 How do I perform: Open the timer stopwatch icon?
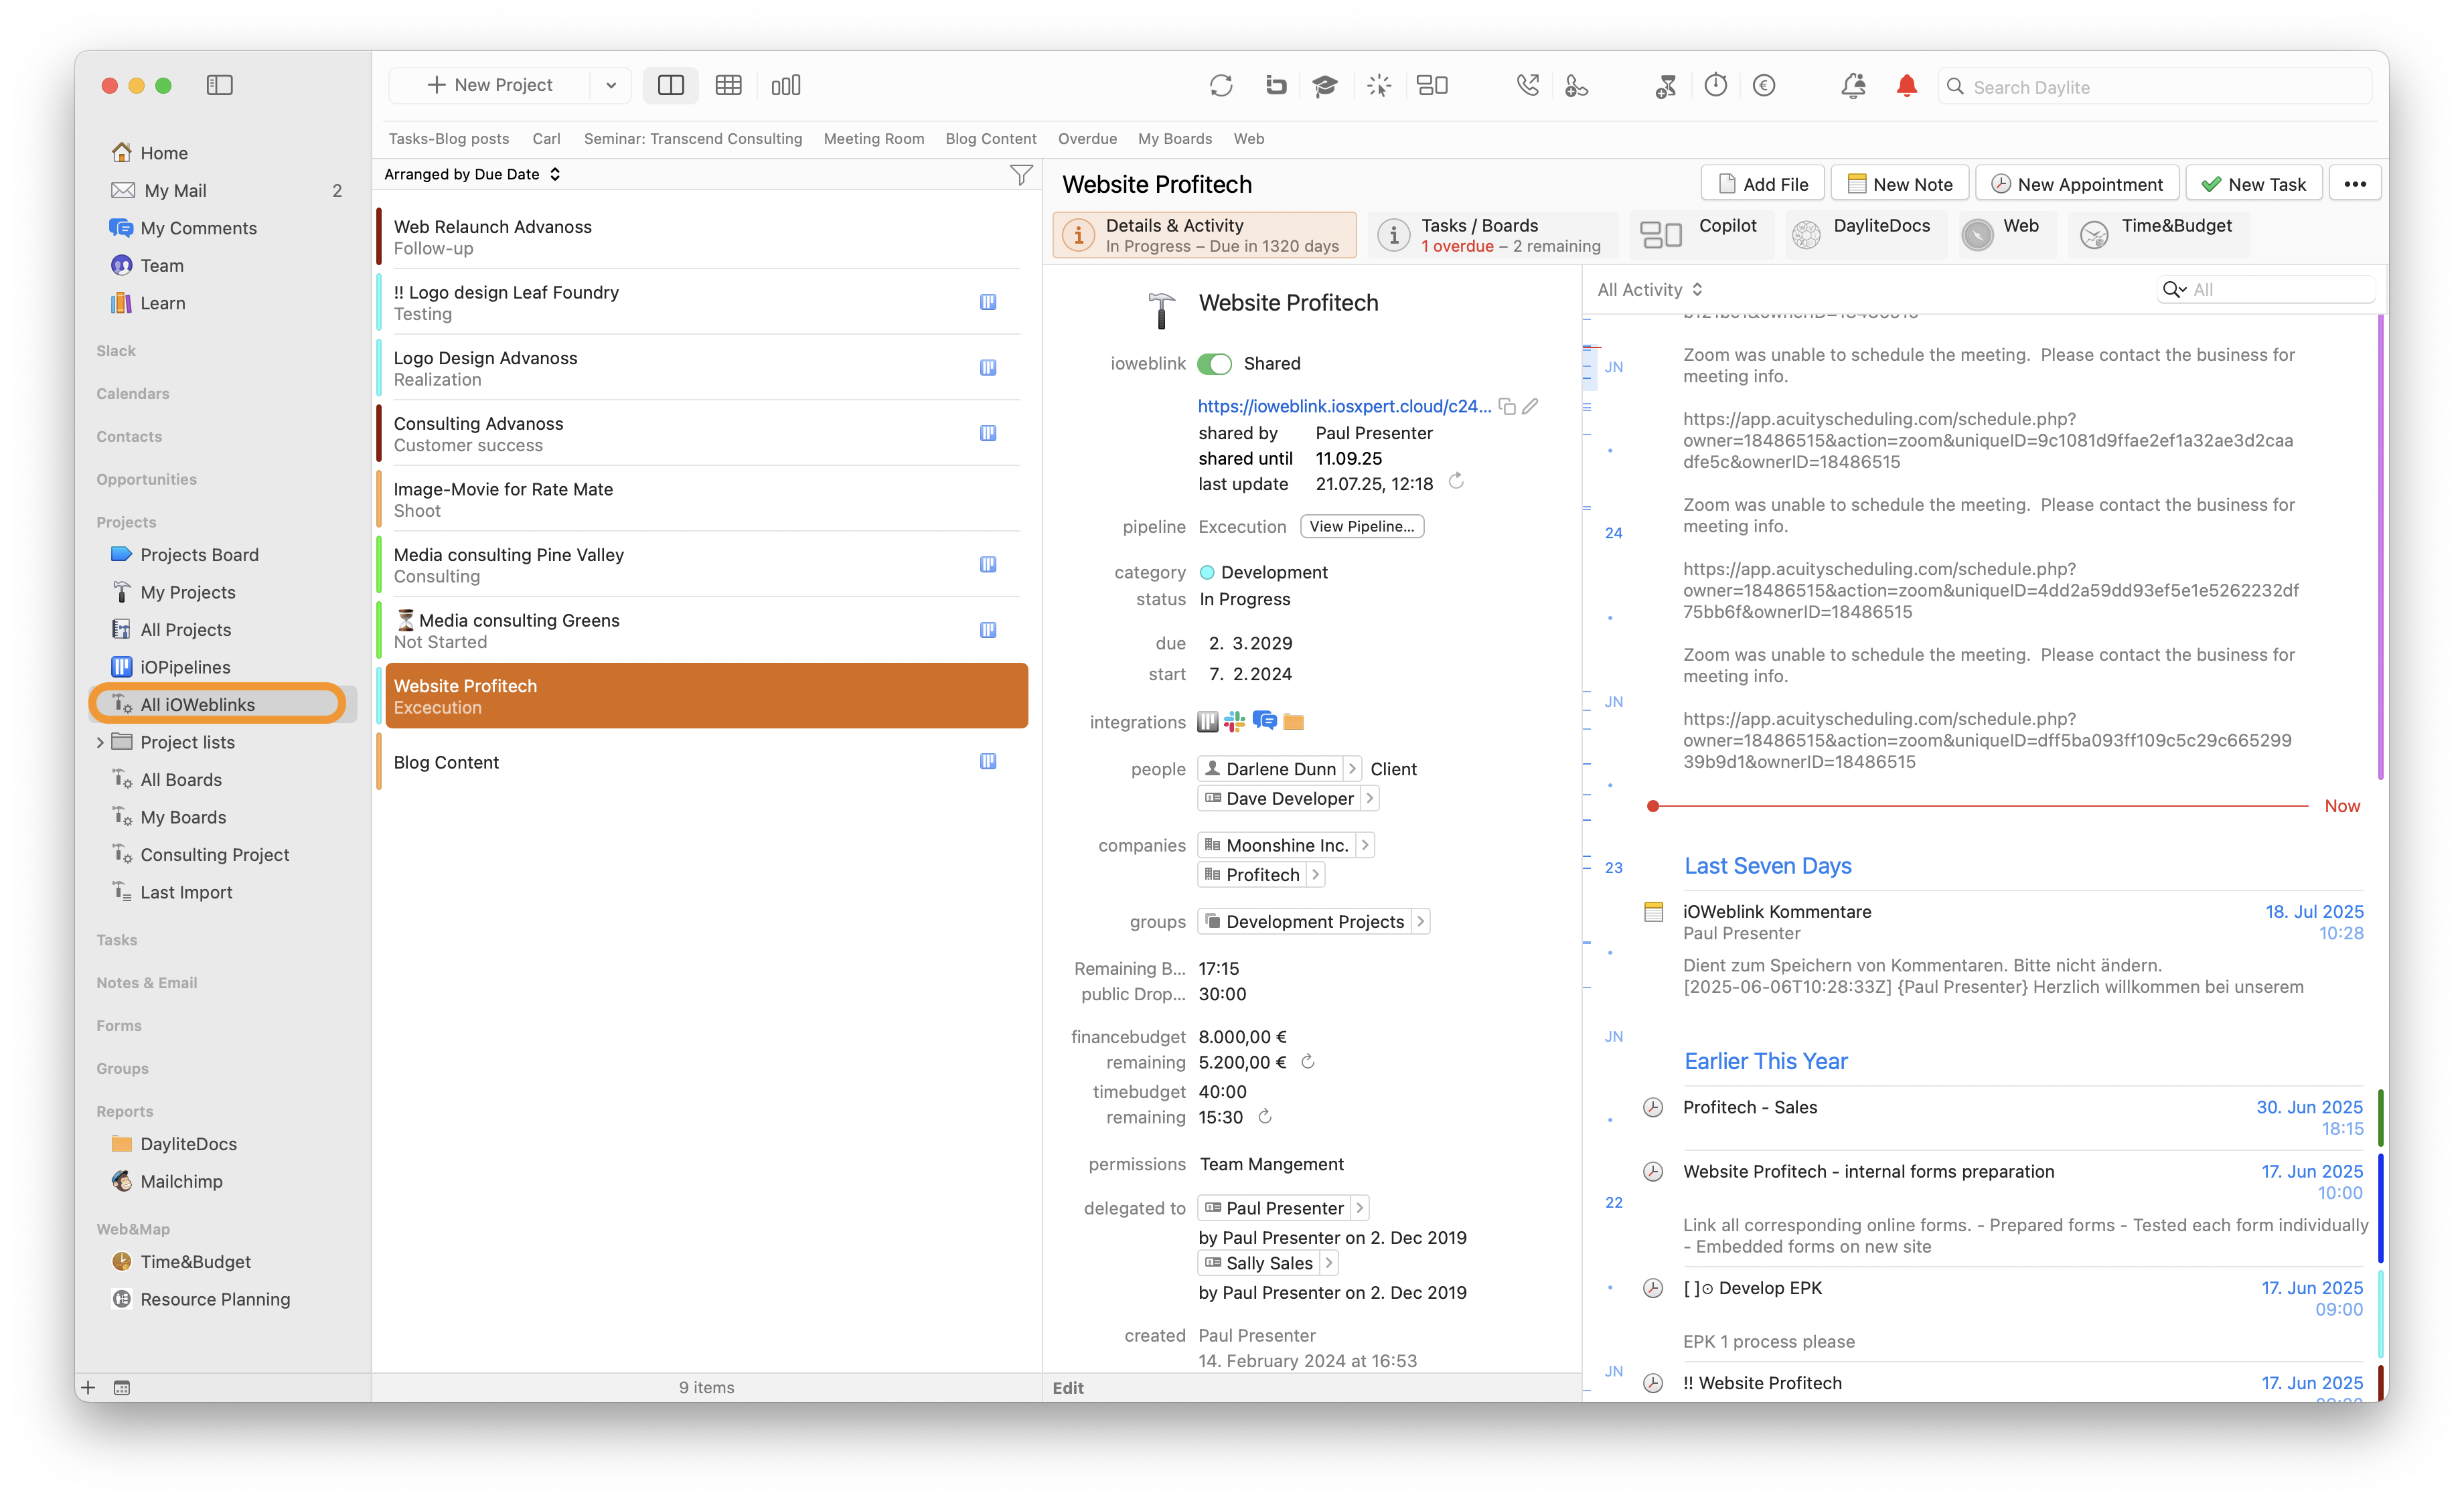[1716, 86]
